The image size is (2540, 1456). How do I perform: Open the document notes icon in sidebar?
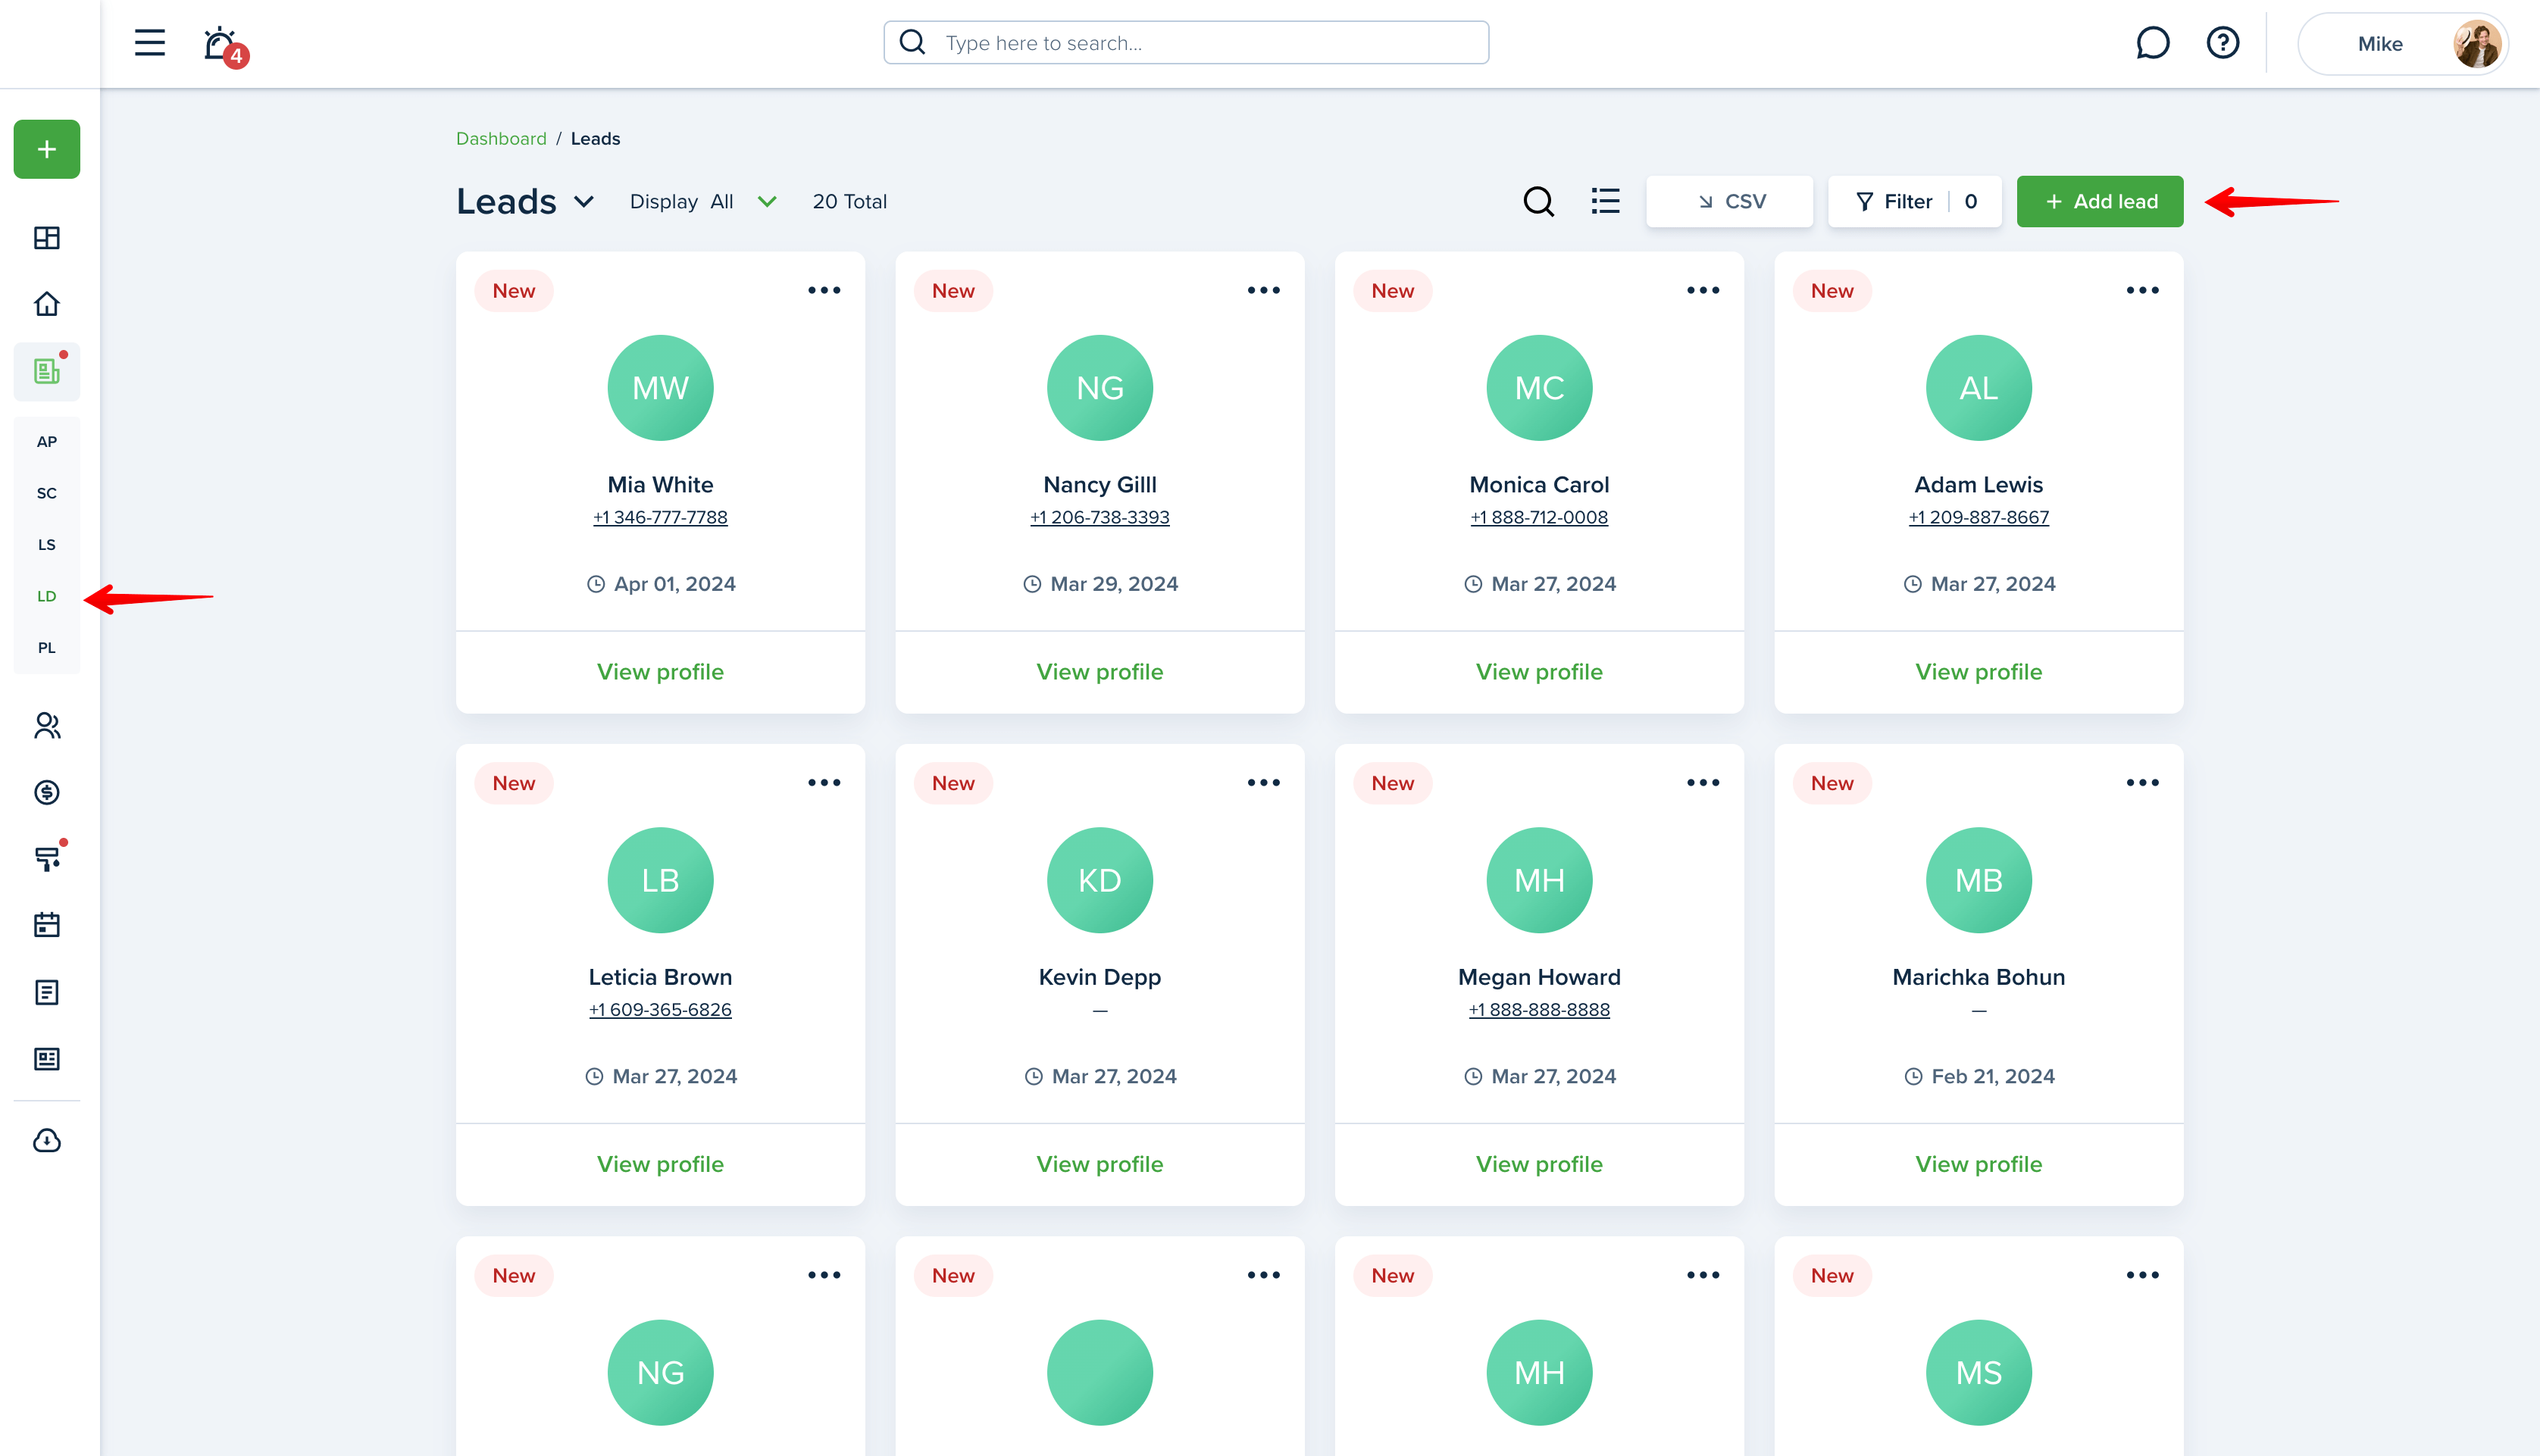tap(47, 992)
